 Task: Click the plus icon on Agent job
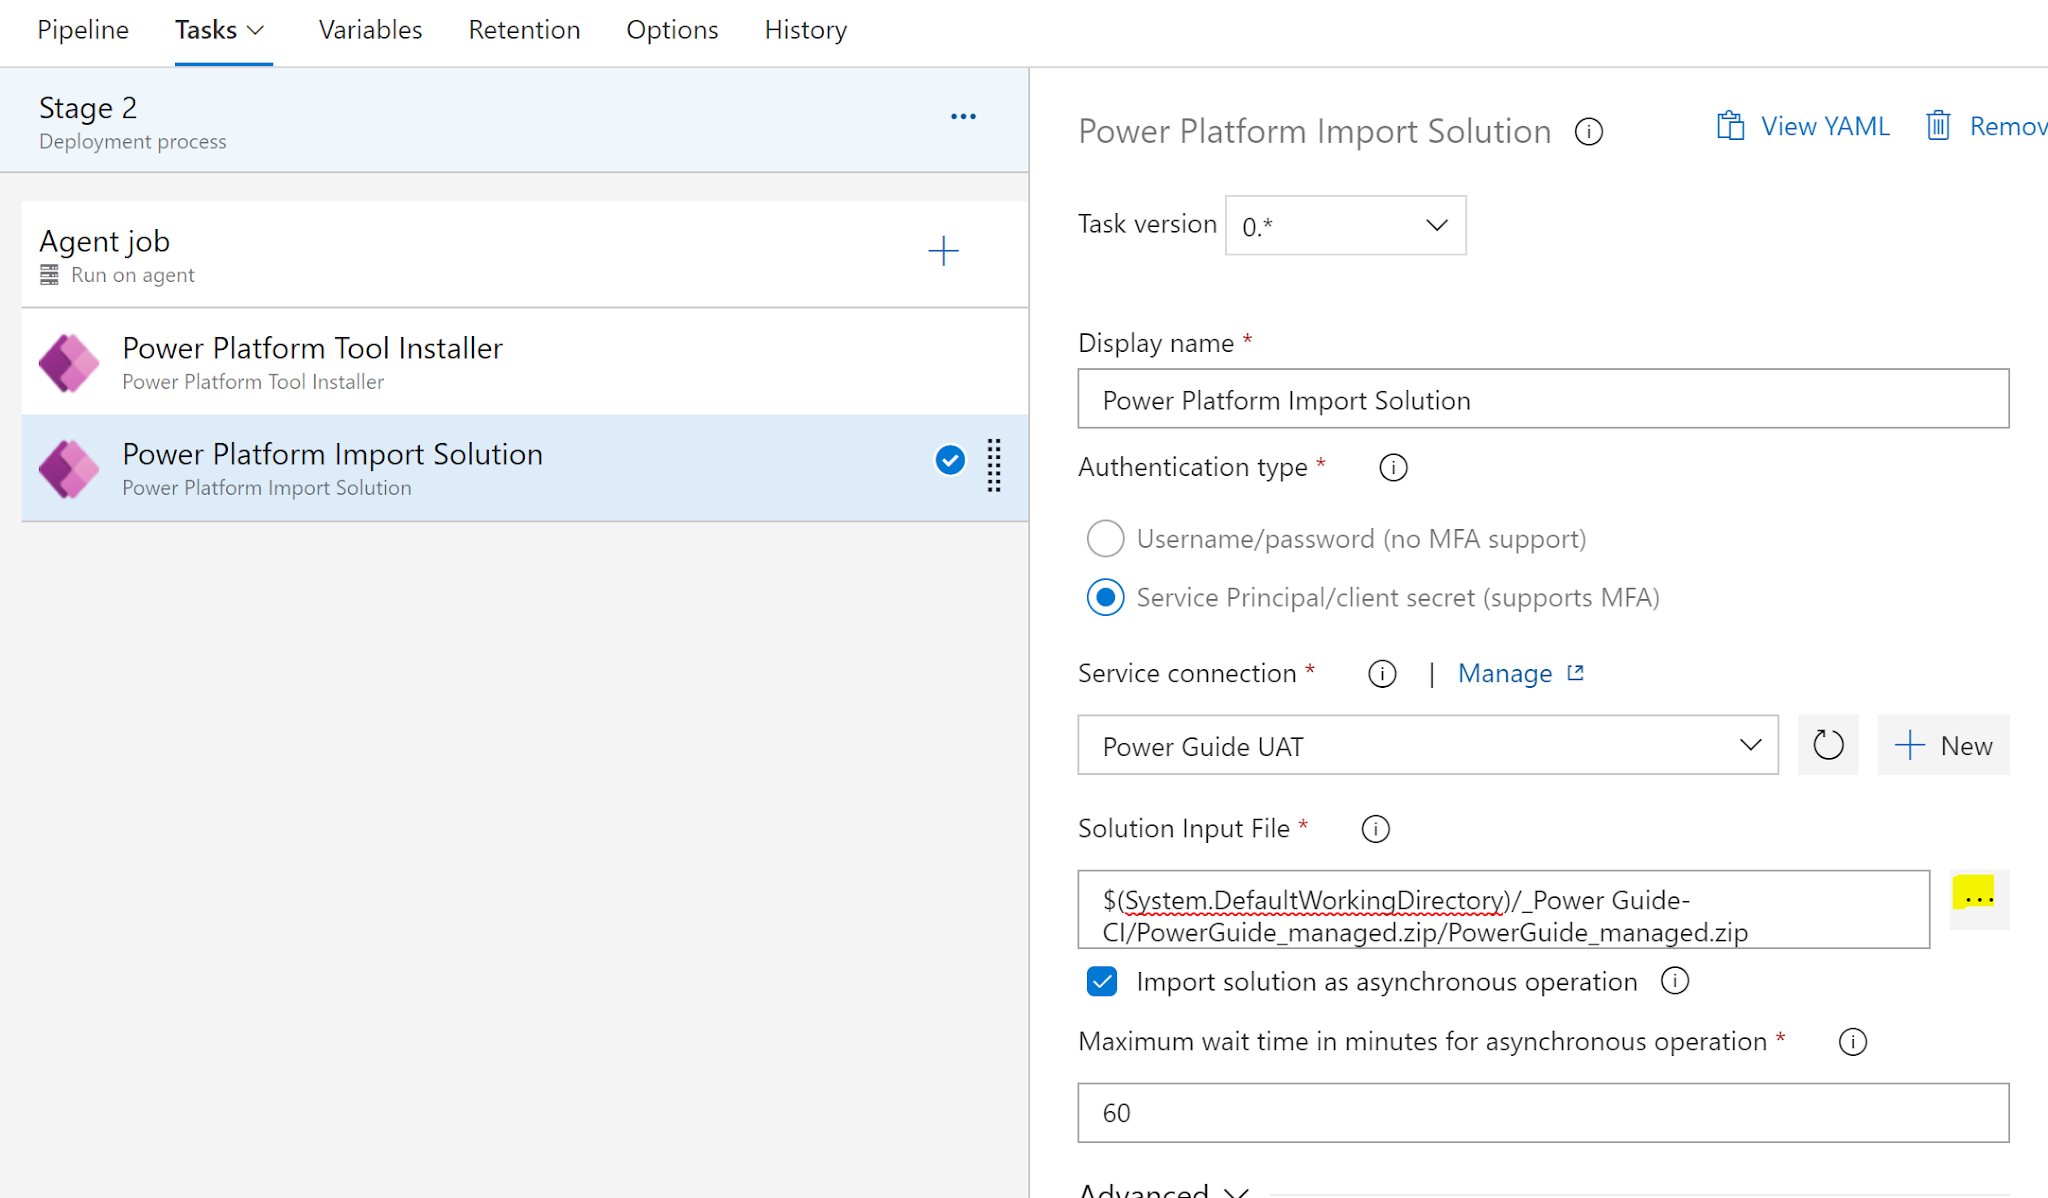[943, 251]
